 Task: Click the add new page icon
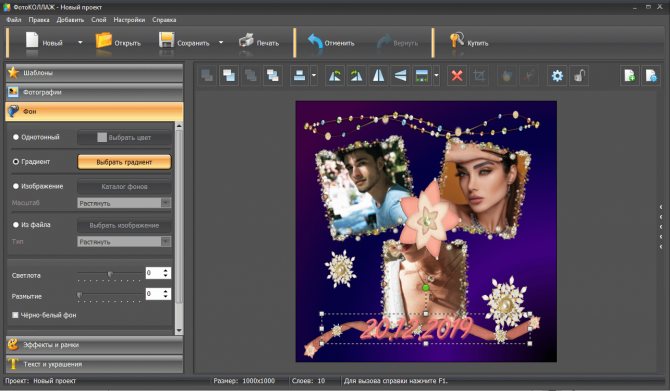[629, 76]
